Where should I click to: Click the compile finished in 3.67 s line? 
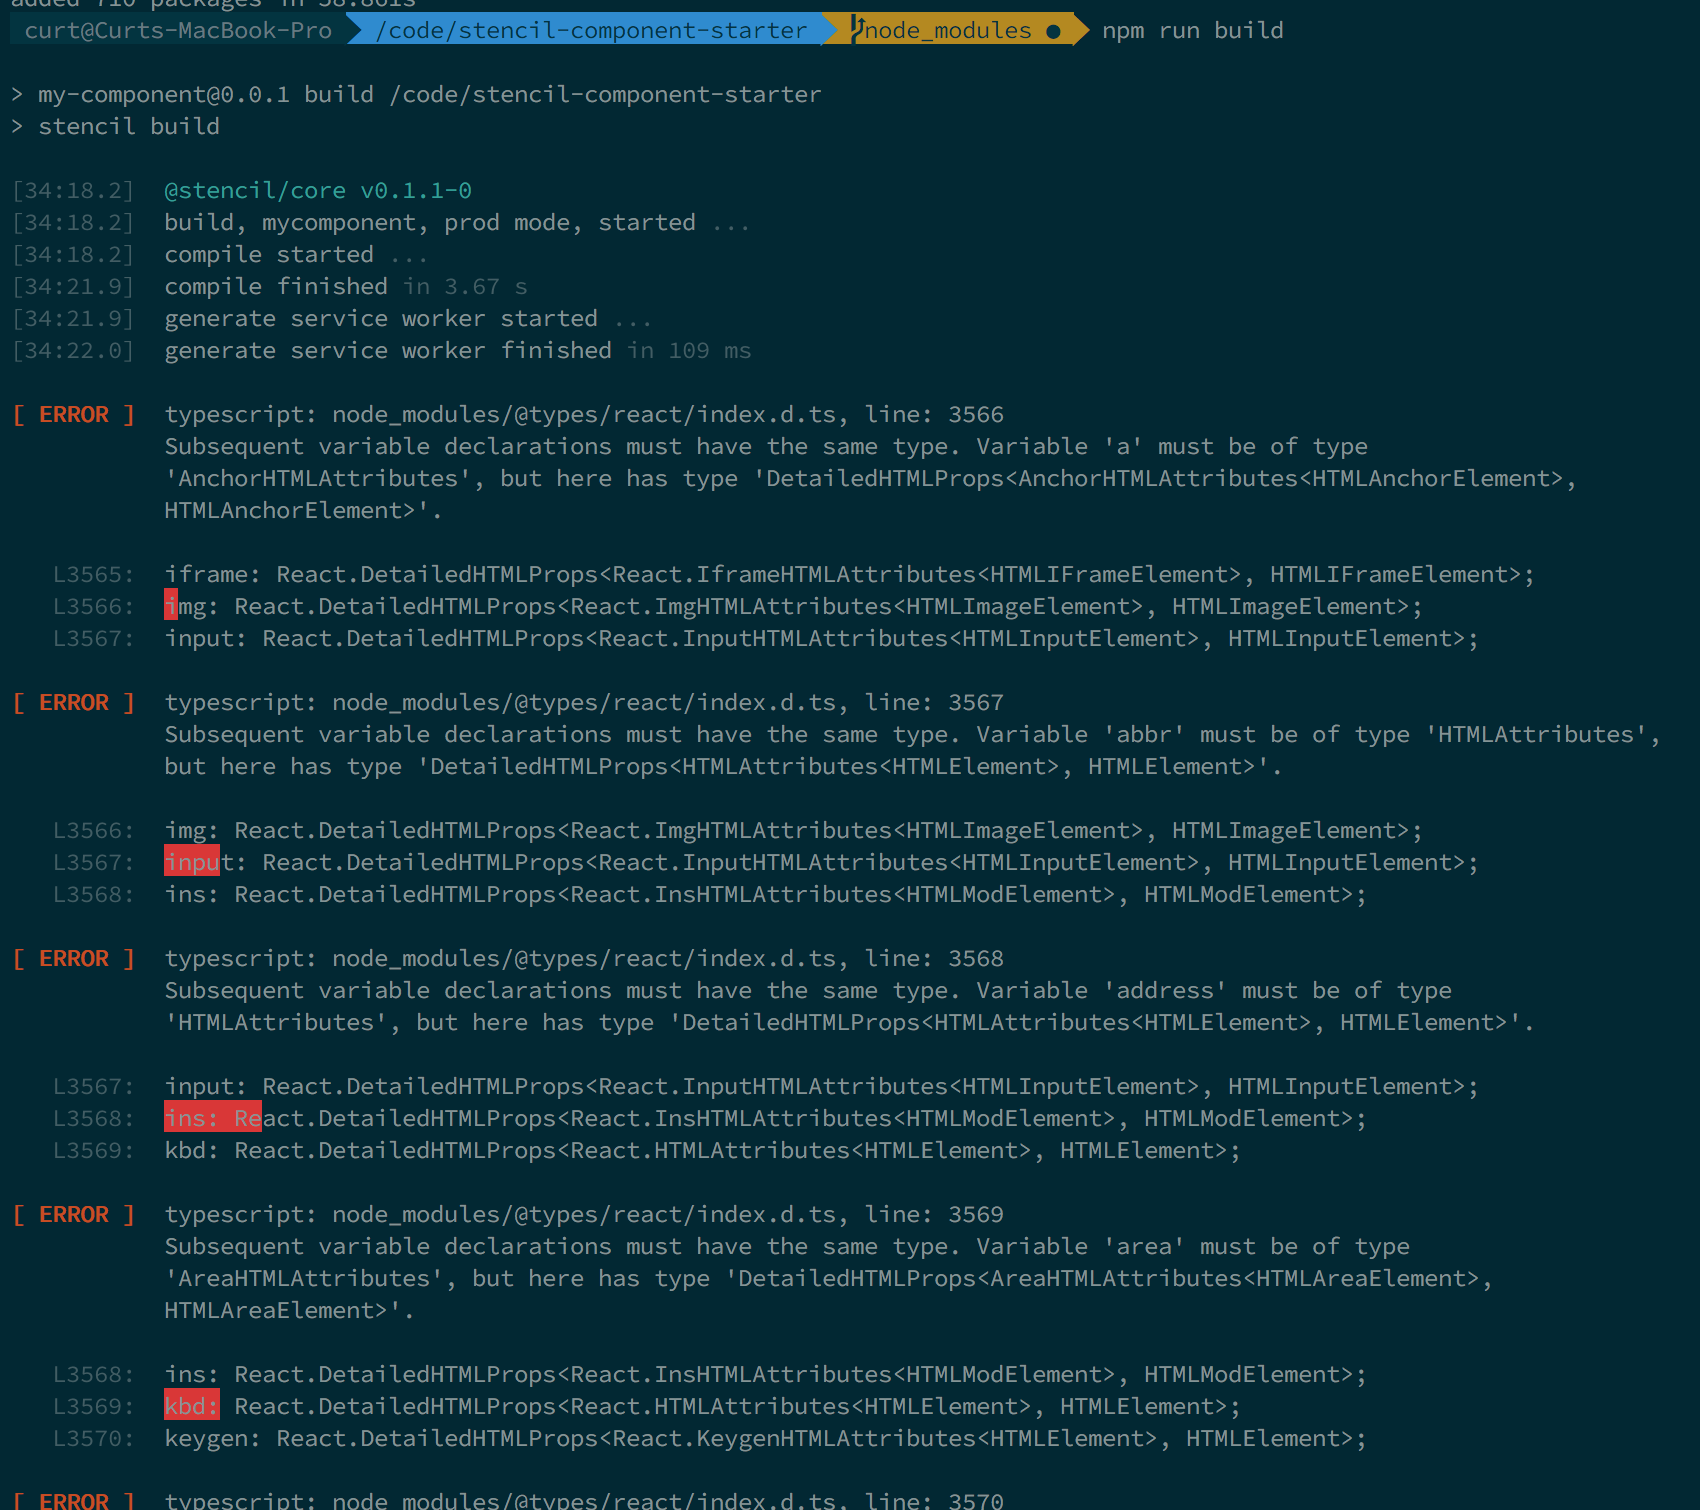pos(345,286)
